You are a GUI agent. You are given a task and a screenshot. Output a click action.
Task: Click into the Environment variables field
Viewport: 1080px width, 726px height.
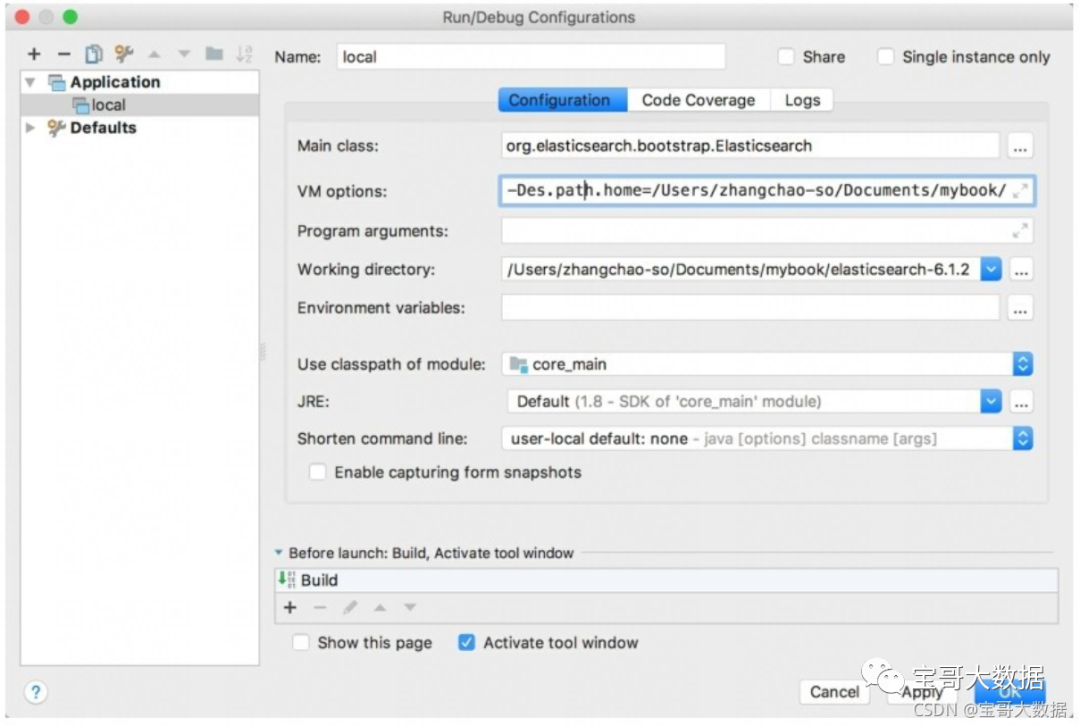click(750, 308)
